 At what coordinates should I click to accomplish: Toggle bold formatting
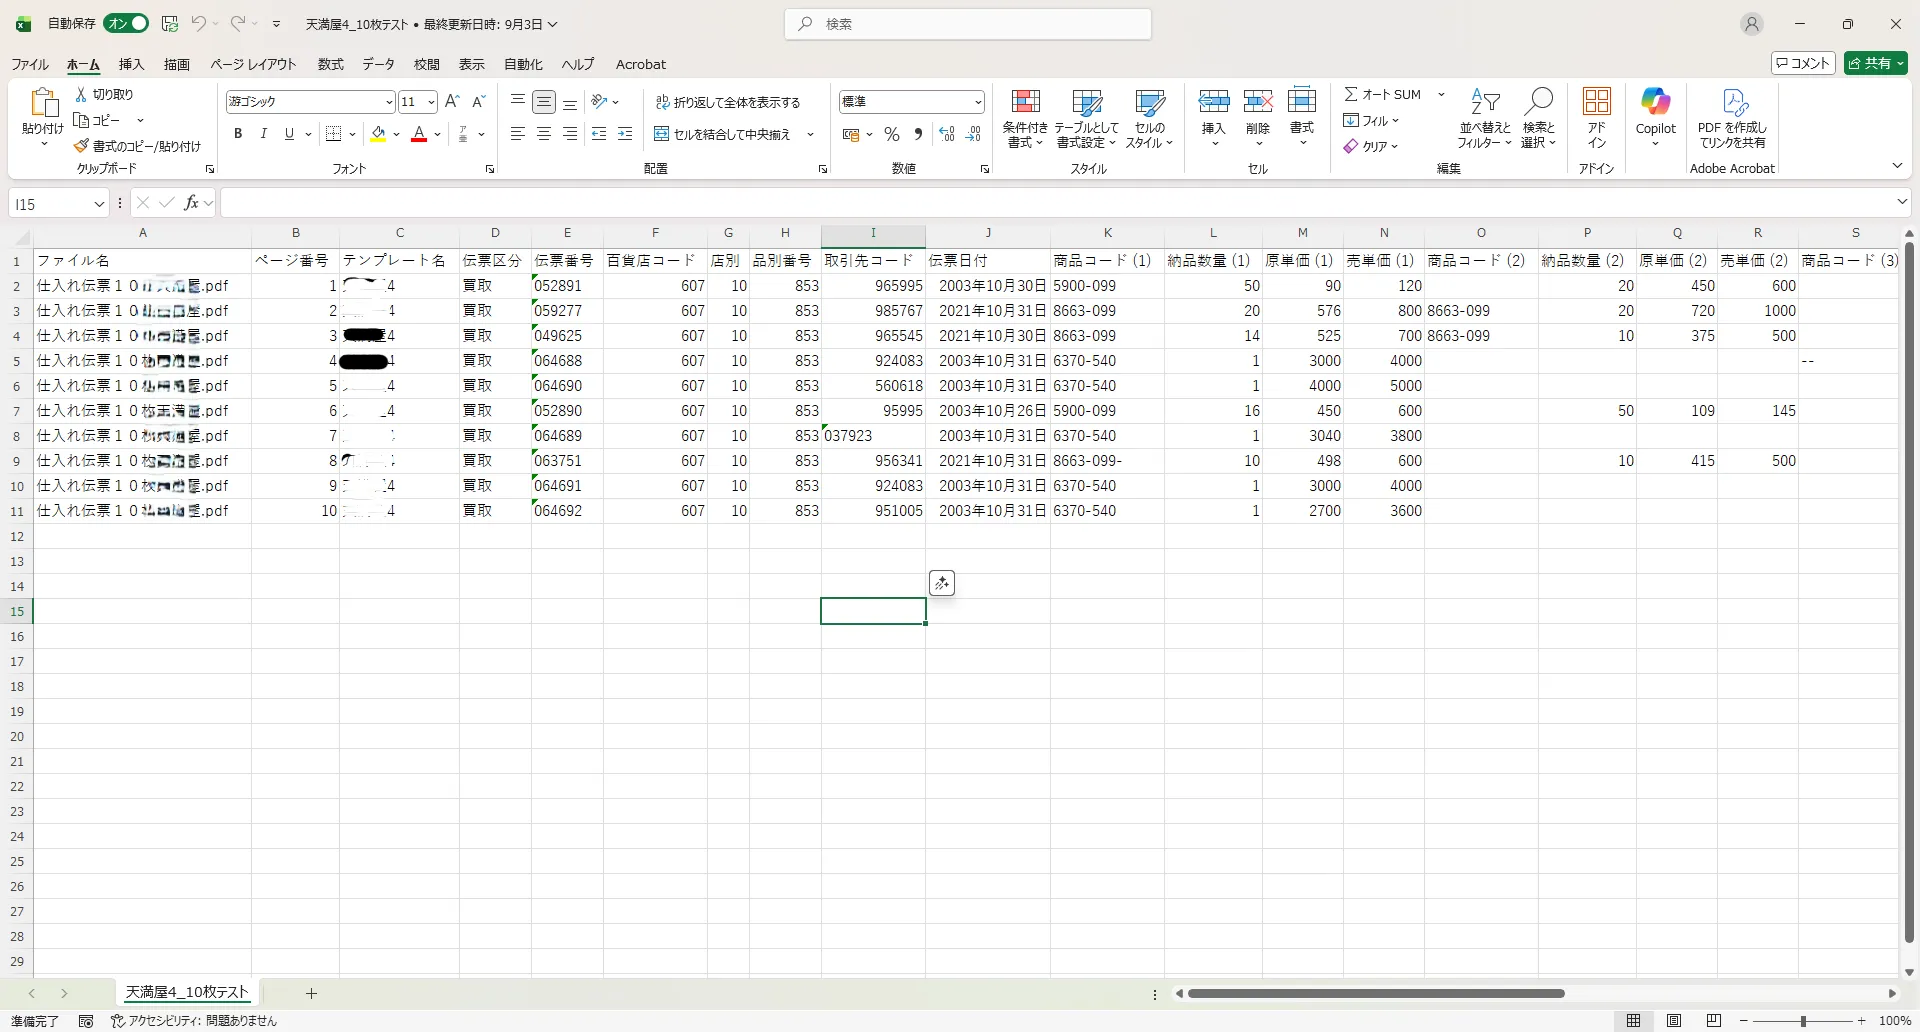pyautogui.click(x=238, y=134)
